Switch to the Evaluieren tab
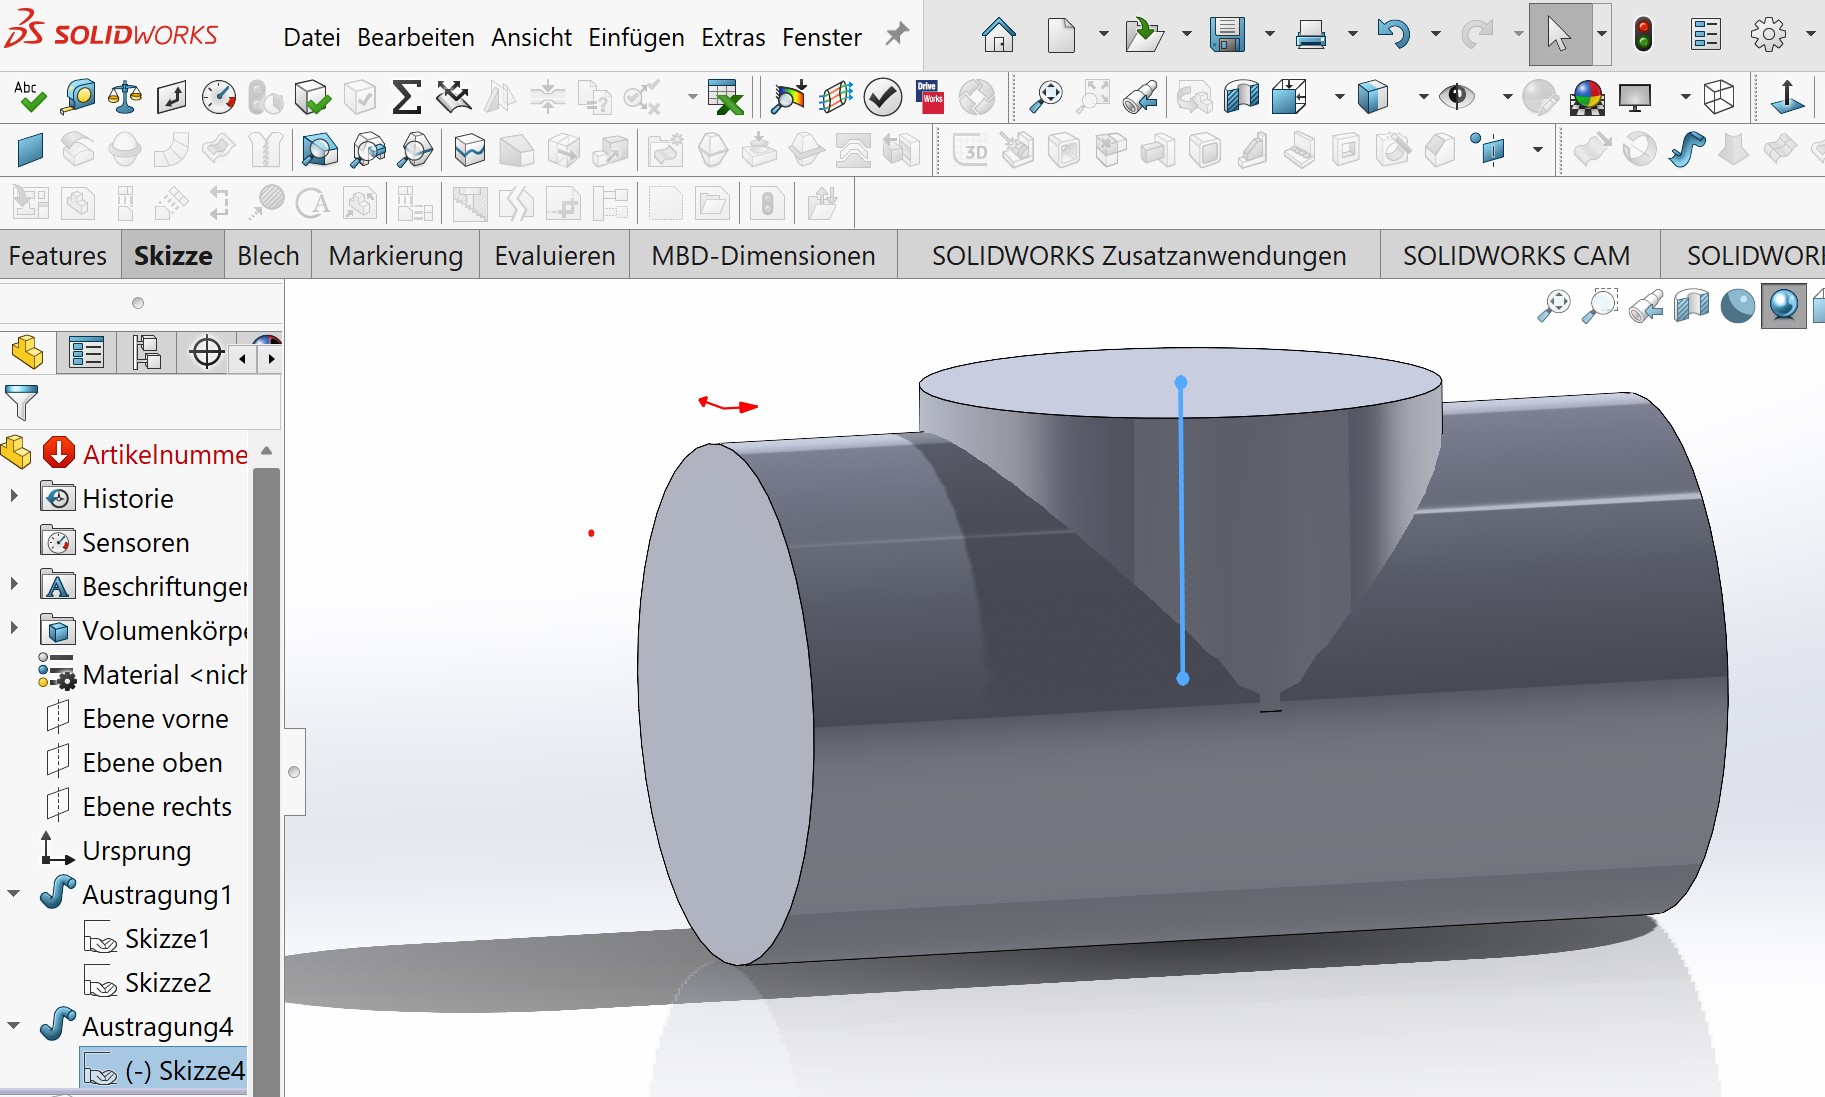 point(555,256)
